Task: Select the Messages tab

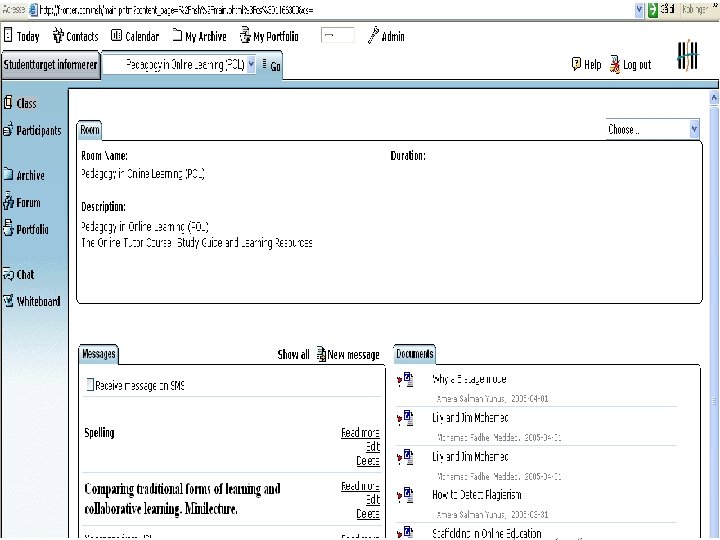Action: pos(98,354)
